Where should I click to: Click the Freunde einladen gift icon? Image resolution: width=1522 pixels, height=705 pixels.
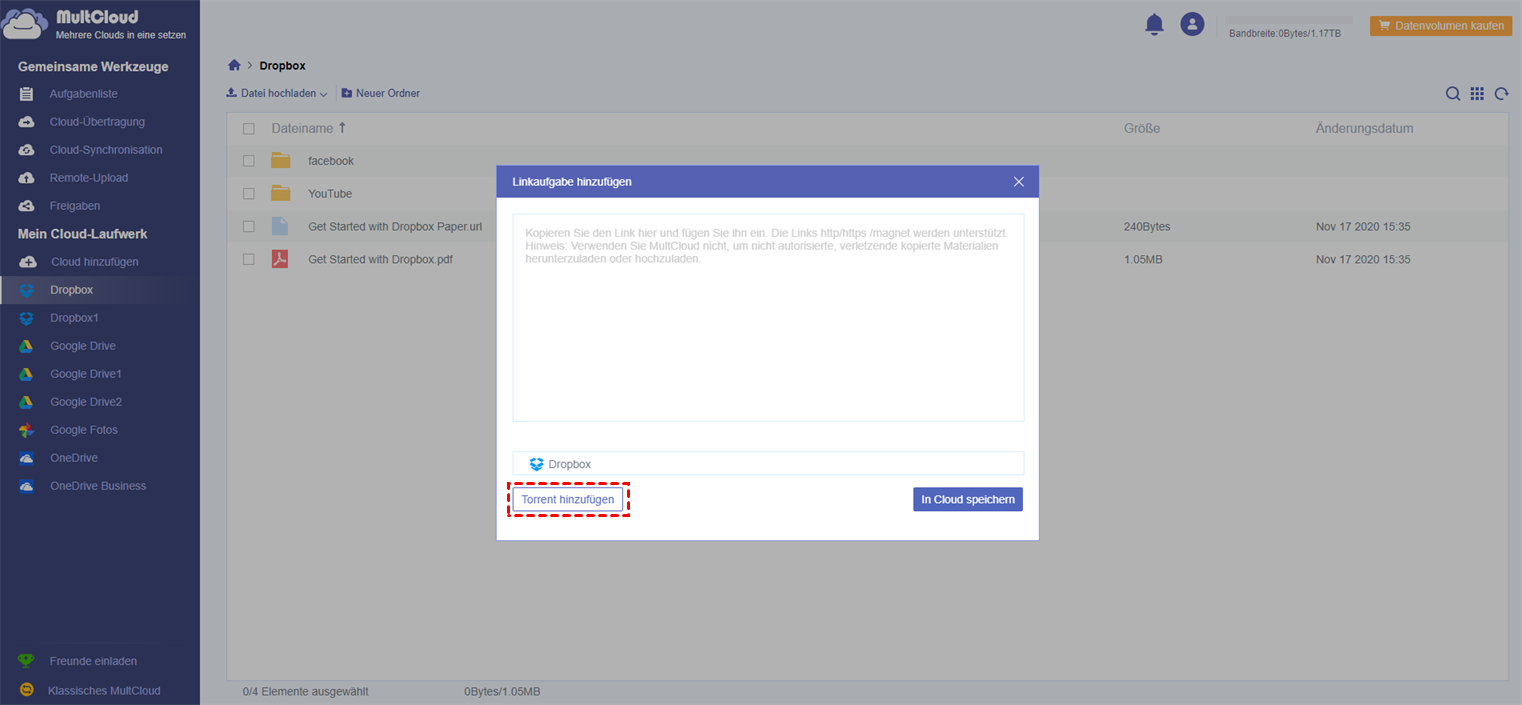(27, 661)
